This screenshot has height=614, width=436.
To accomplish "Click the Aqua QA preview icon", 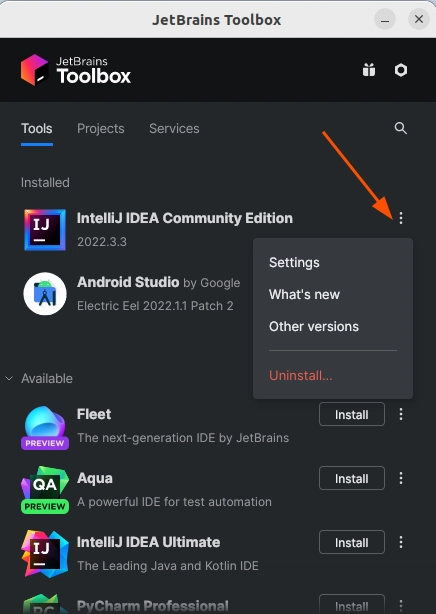I will pos(45,489).
